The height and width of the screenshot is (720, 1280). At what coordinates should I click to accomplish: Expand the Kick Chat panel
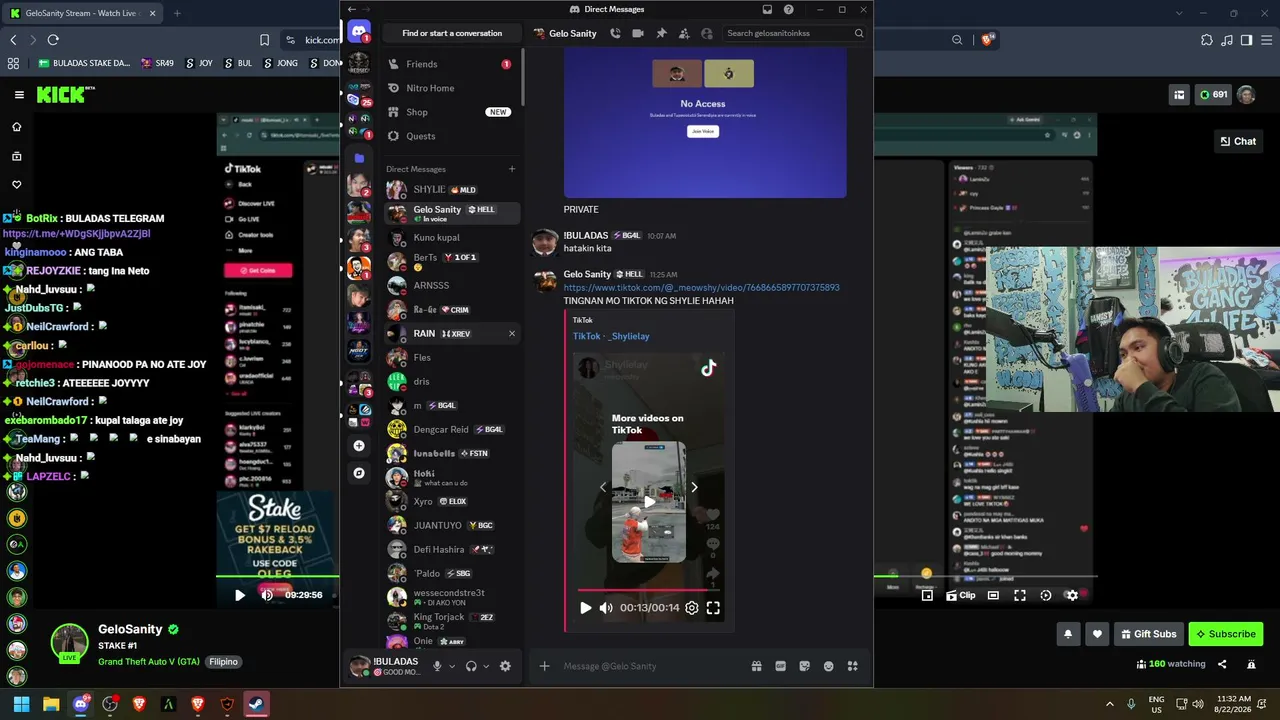point(1238,141)
